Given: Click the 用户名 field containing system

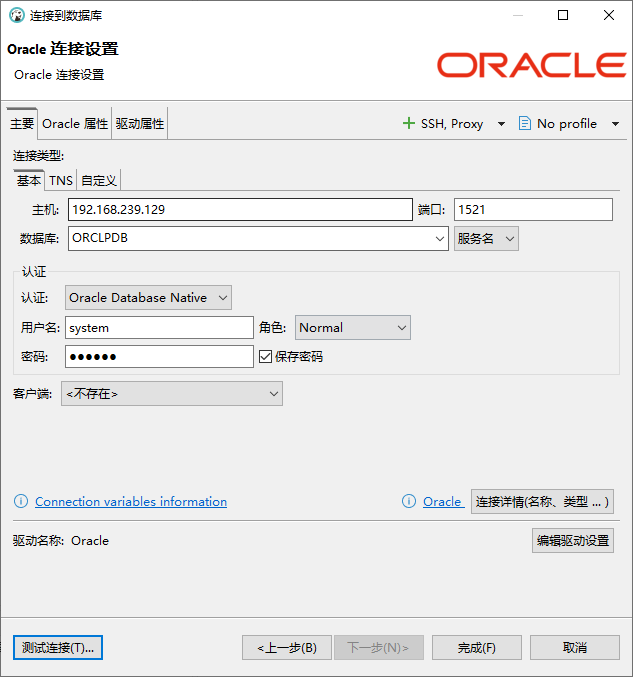Looking at the screenshot, I should (159, 328).
